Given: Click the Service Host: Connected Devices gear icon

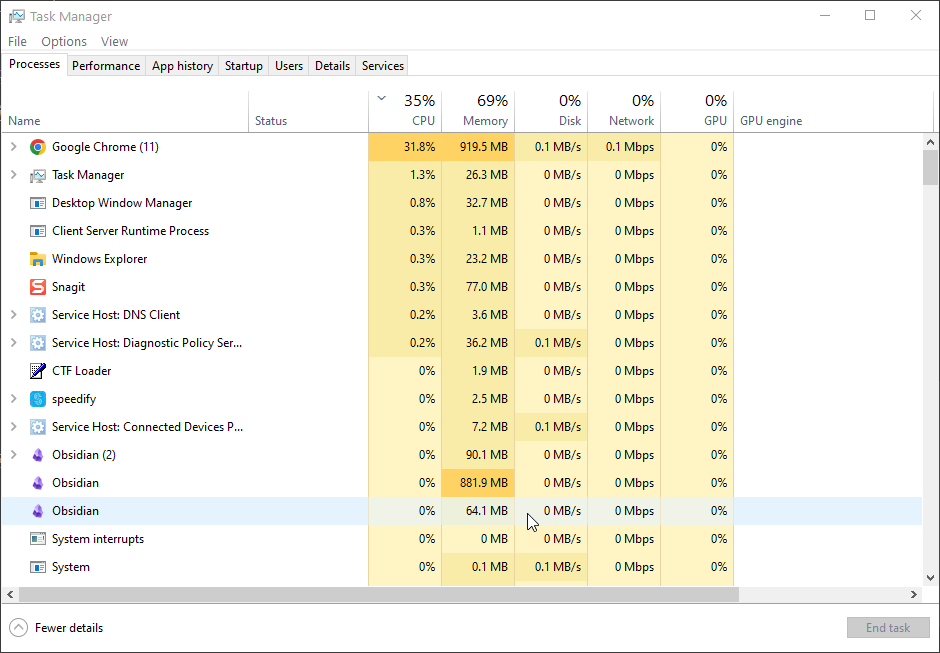Looking at the screenshot, I should pos(38,427).
